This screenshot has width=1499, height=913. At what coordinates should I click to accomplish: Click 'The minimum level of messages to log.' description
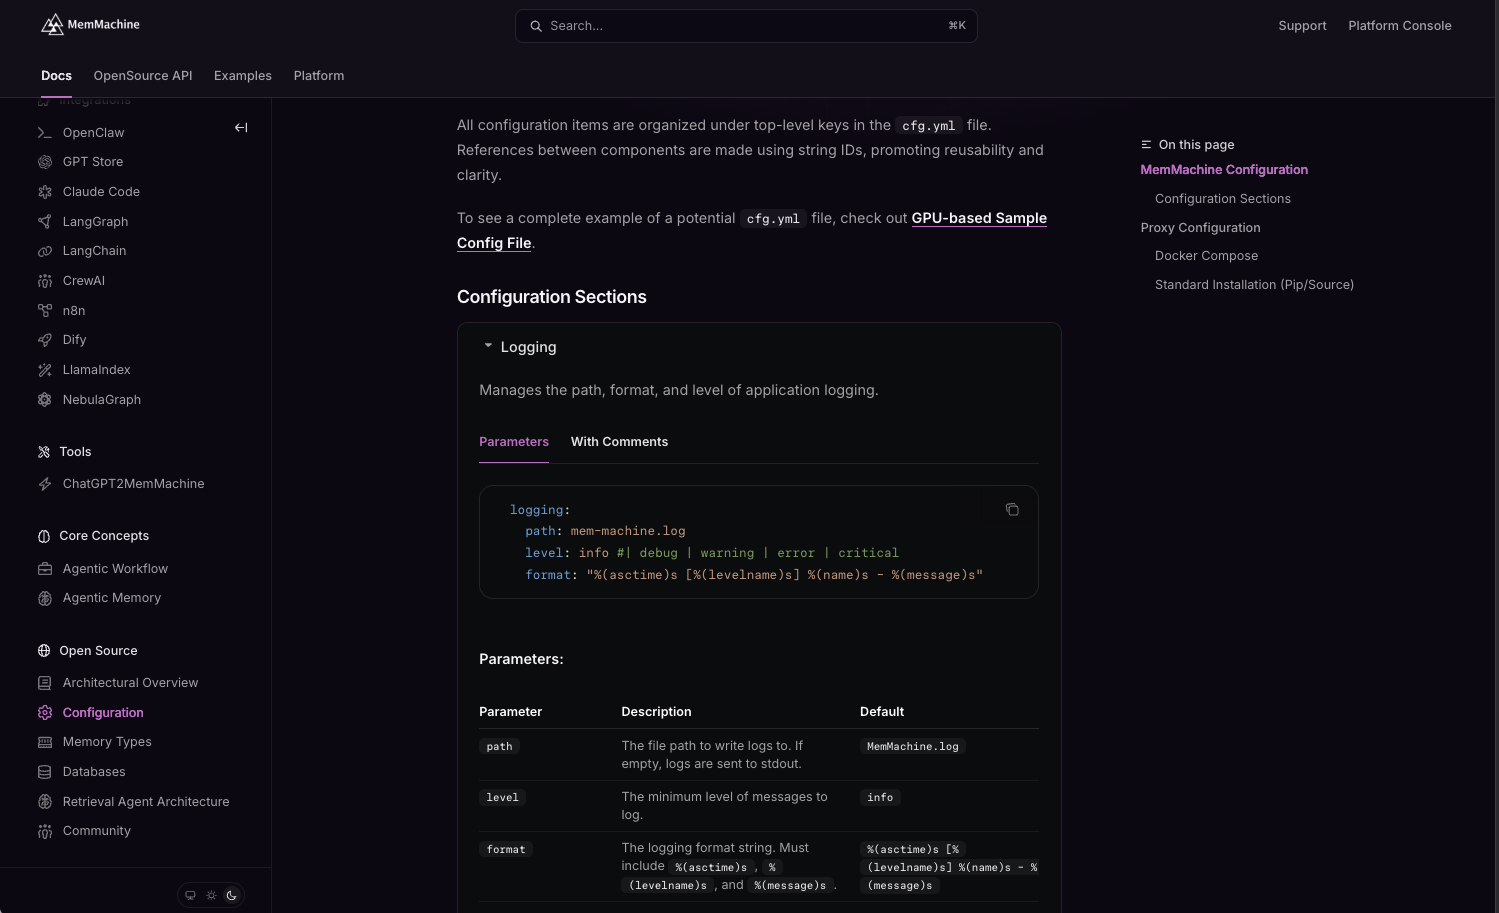pos(724,806)
